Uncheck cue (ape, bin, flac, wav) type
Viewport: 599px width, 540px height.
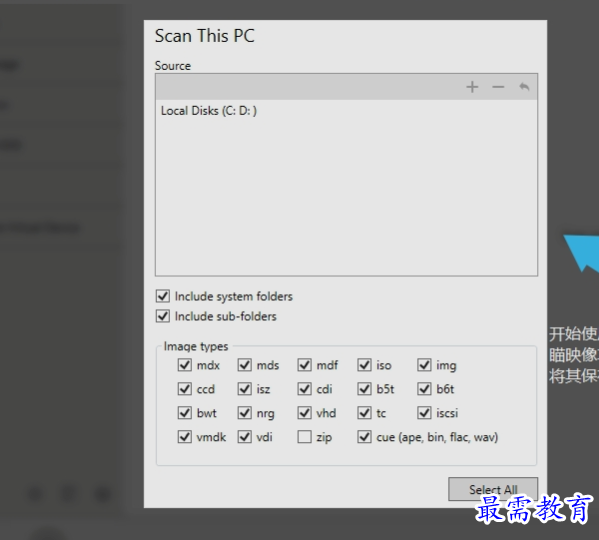click(364, 437)
